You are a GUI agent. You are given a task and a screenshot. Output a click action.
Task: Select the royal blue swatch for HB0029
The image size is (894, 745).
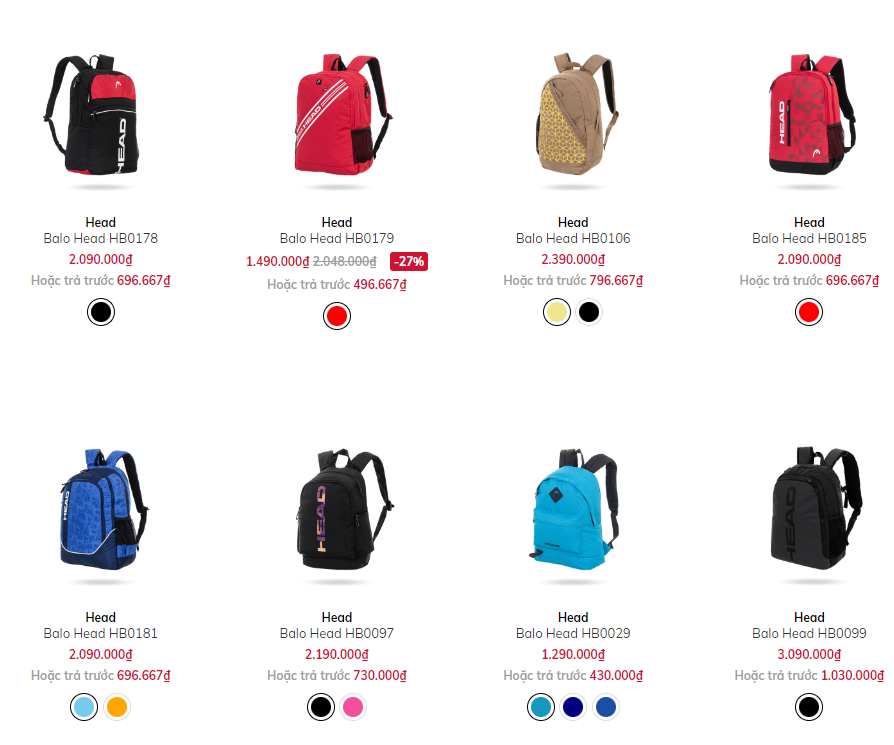(x=606, y=707)
